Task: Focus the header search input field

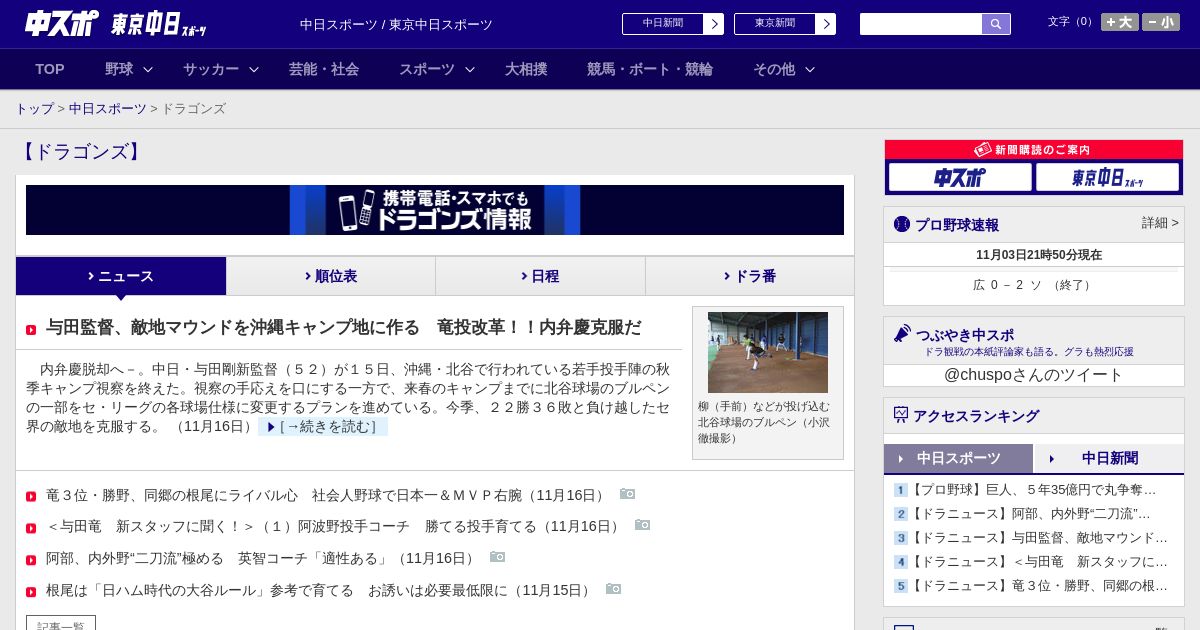Action: click(x=921, y=24)
